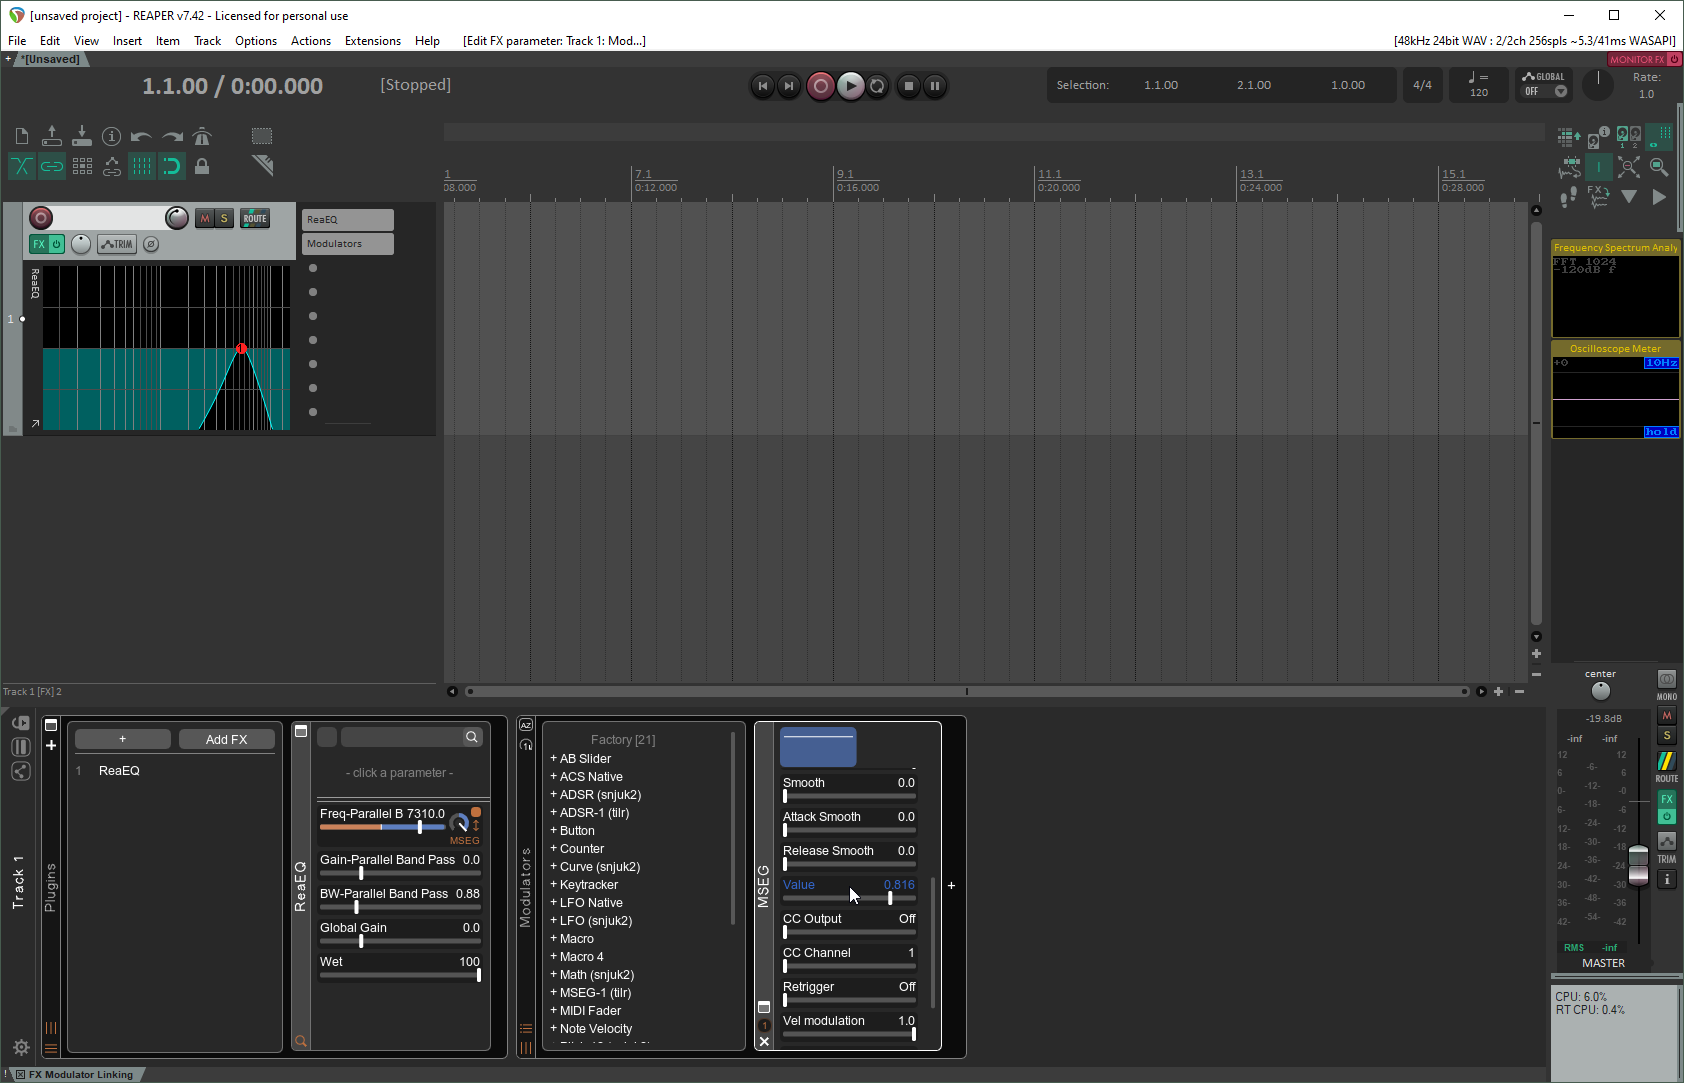Viewport: 1684px width, 1083px height.
Task: Open the Extensions menu
Action: [372, 41]
